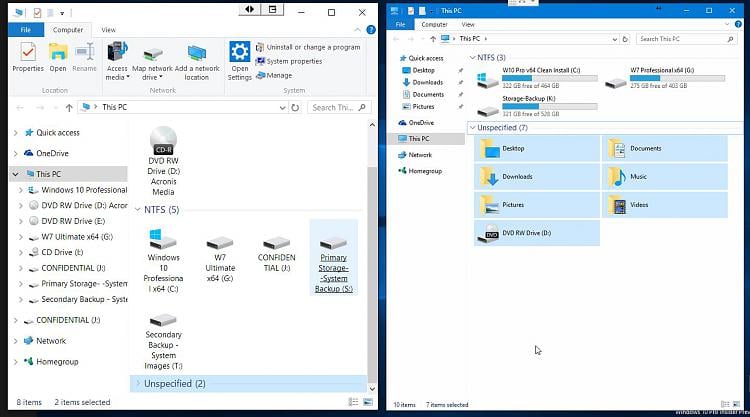
Task: Switch to Computer tab in left window
Action: (68, 30)
